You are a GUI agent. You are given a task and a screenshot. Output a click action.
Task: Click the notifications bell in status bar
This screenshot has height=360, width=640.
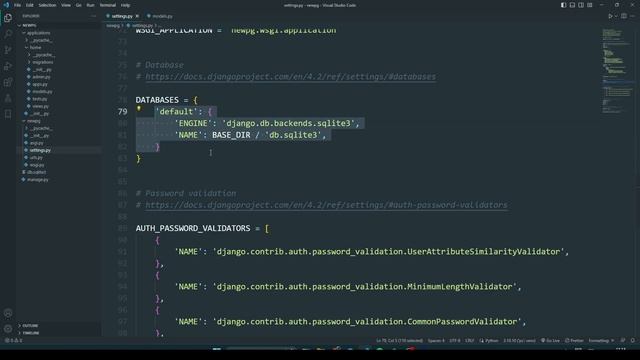click(633, 340)
